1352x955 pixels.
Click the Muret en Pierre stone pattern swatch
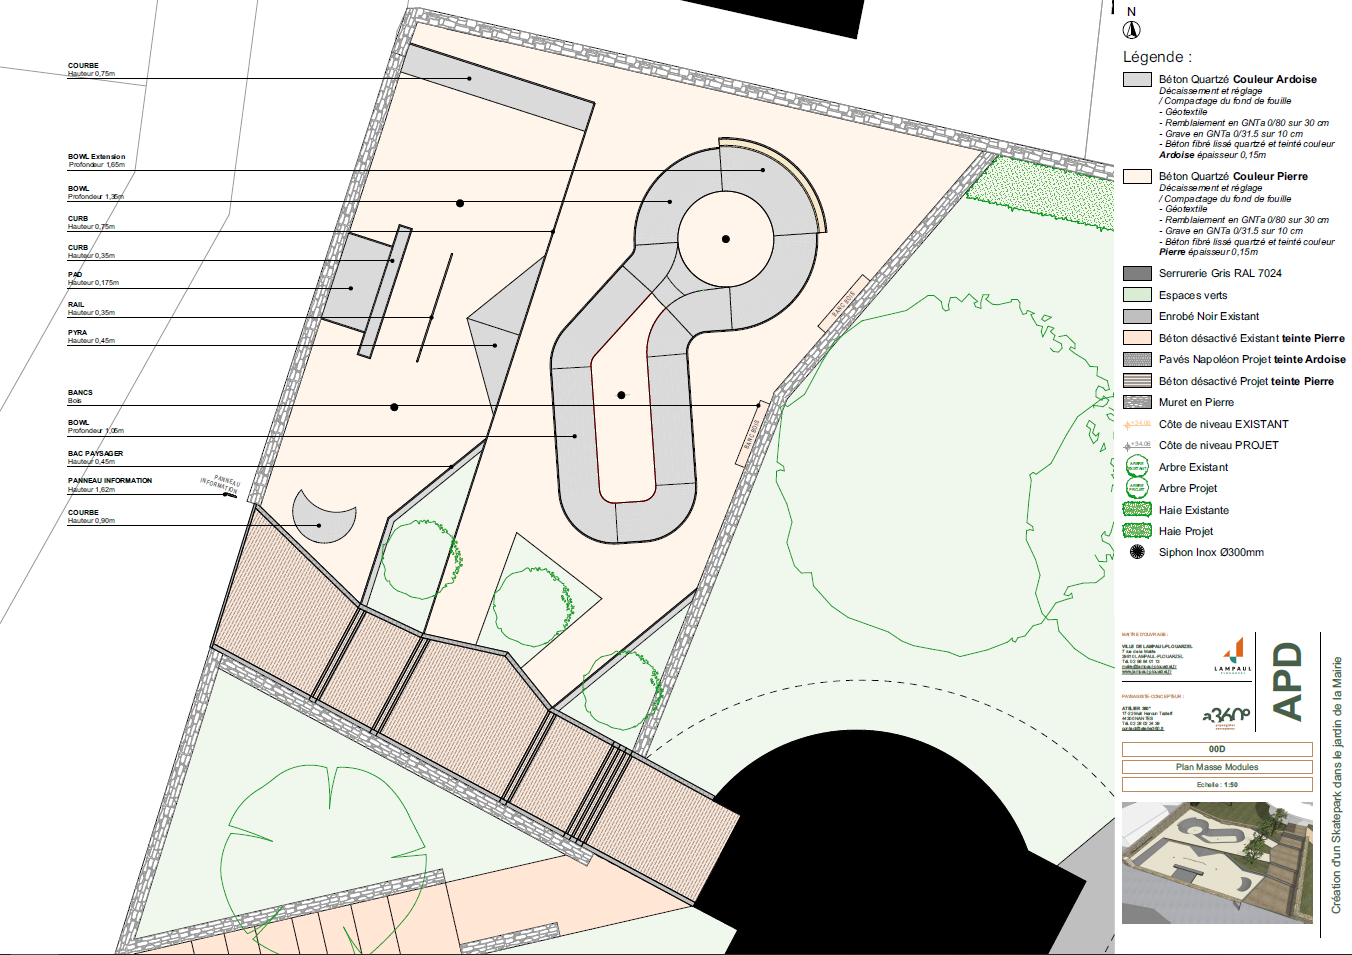click(1137, 402)
